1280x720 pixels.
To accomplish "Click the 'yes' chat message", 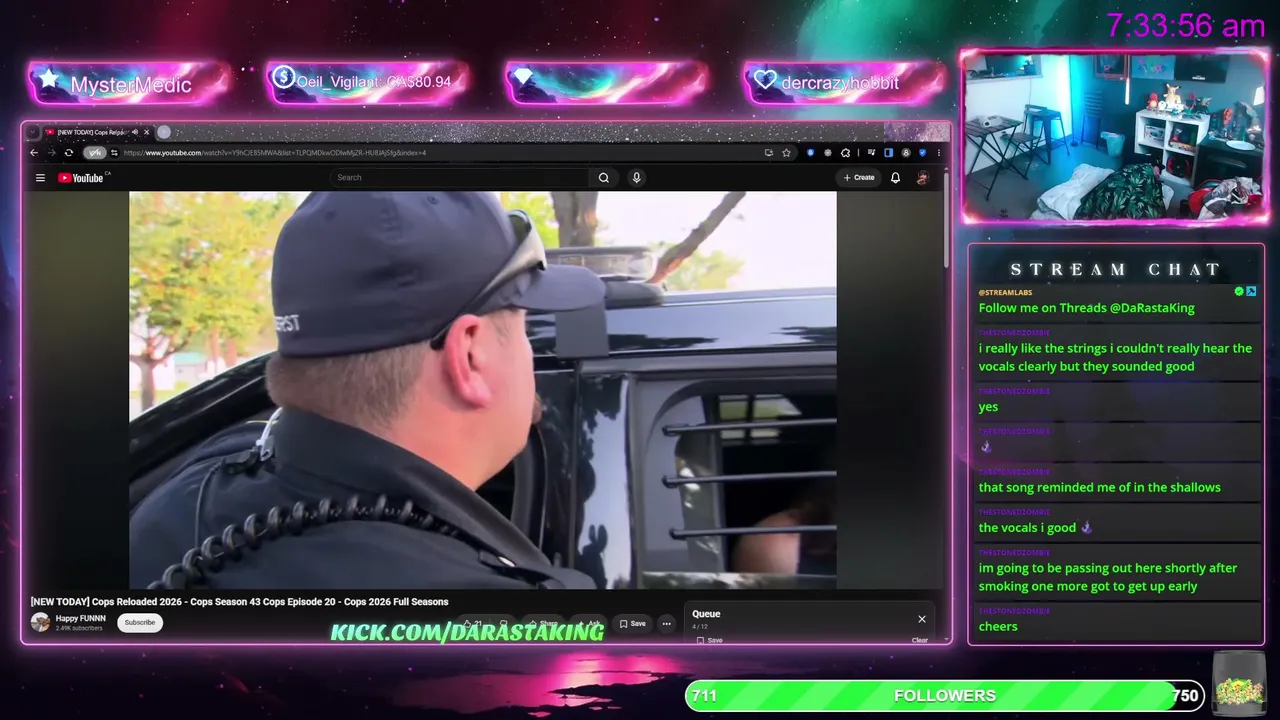I will click(x=989, y=407).
